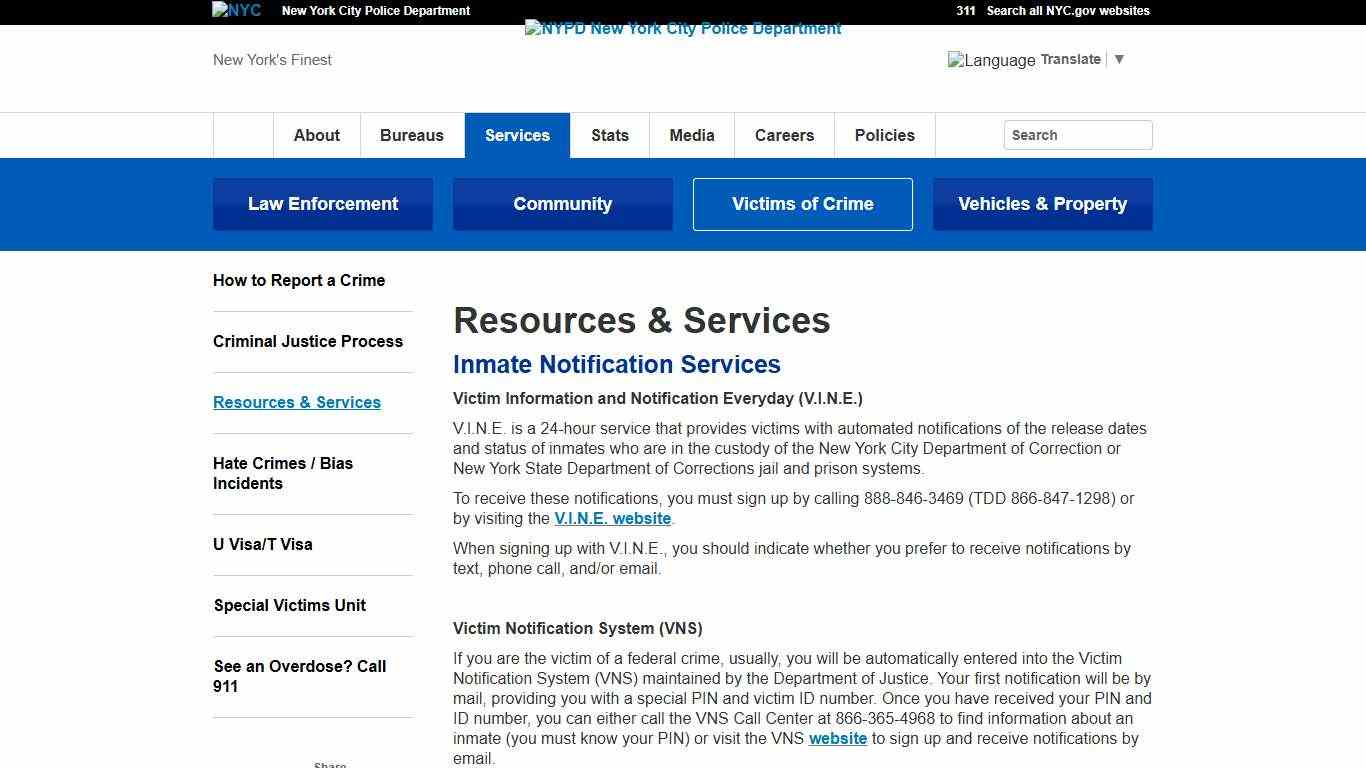Open Vehicles & Property
The image size is (1366, 768).
click(1042, 204)
